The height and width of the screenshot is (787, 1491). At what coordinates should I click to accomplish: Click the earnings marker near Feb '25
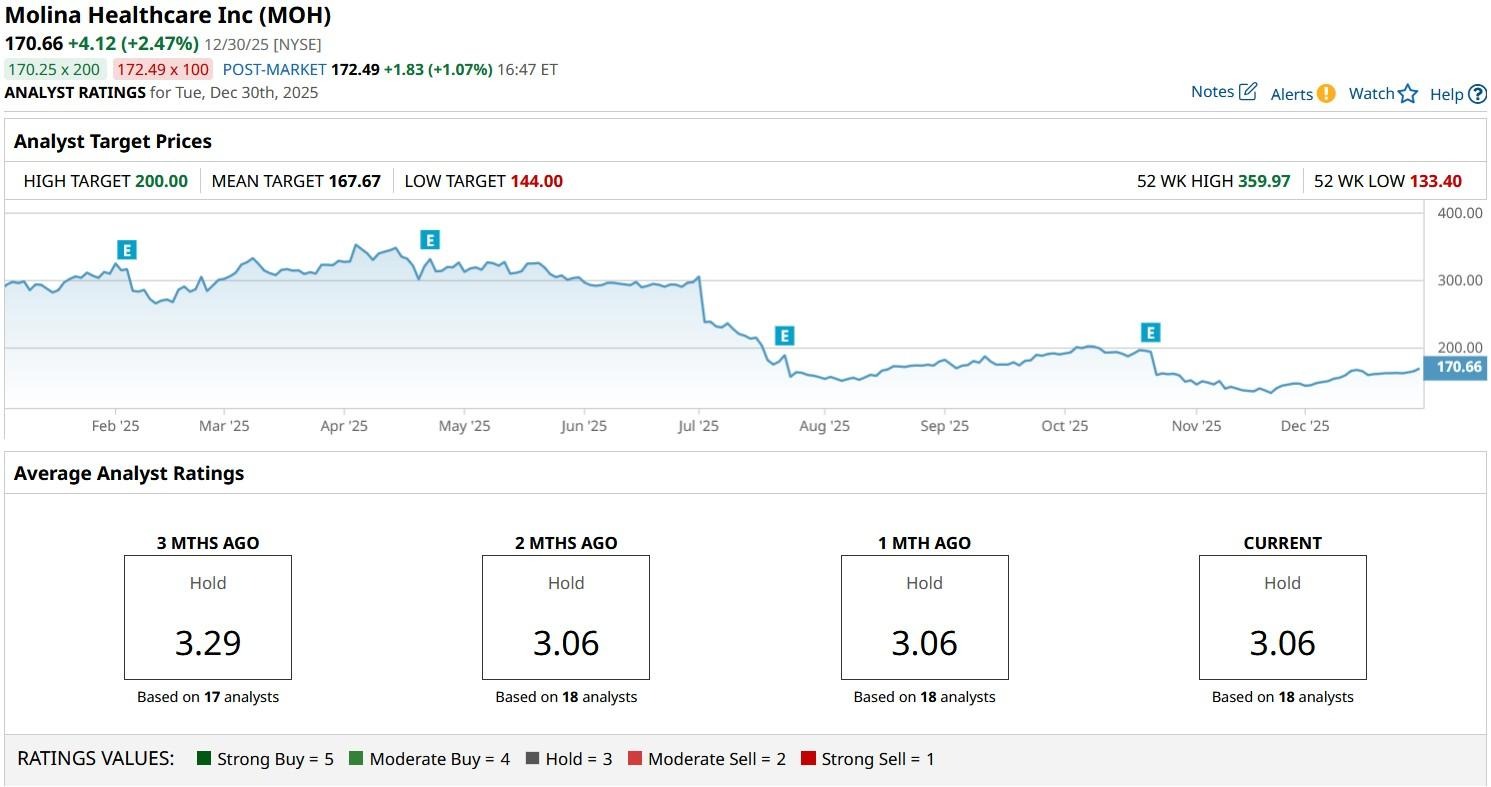click(x=126, y=250)
